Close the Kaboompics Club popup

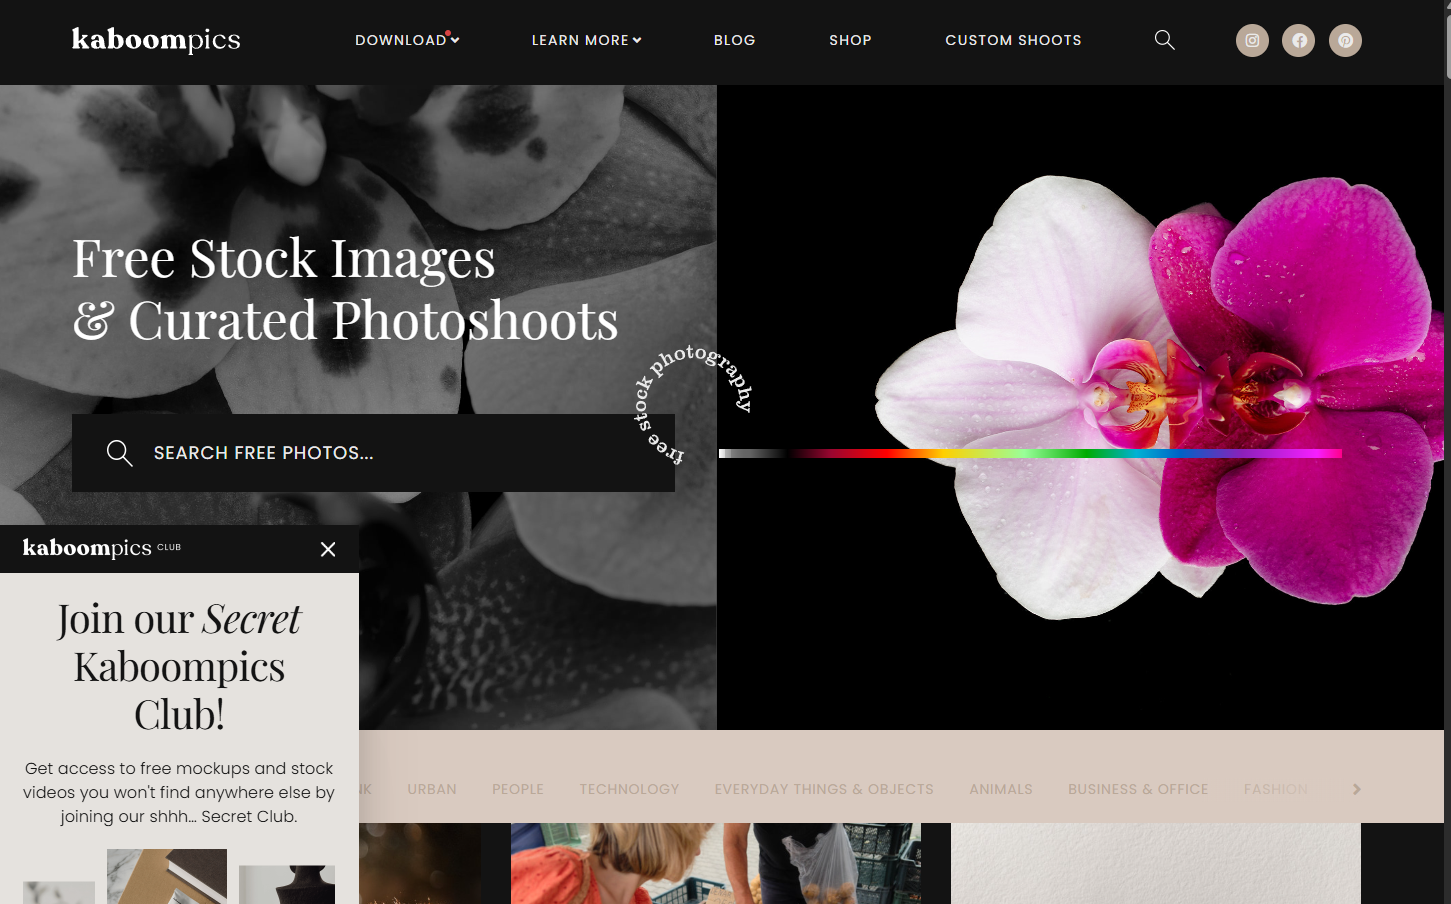328,549
